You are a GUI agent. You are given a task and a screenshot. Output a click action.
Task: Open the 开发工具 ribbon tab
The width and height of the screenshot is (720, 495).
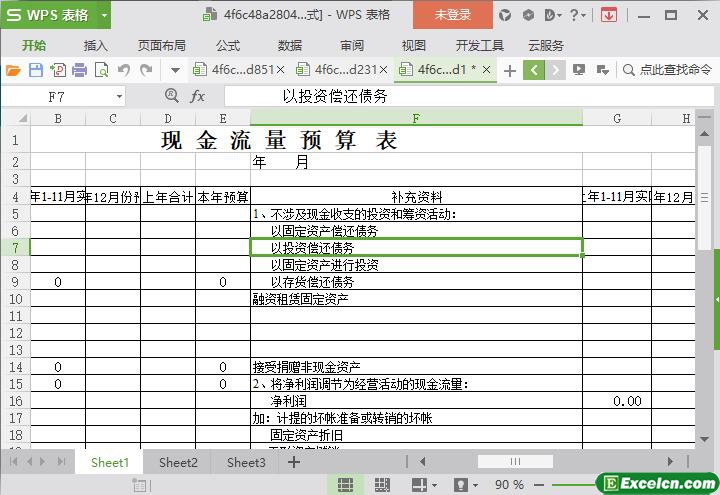click(479, 45)
